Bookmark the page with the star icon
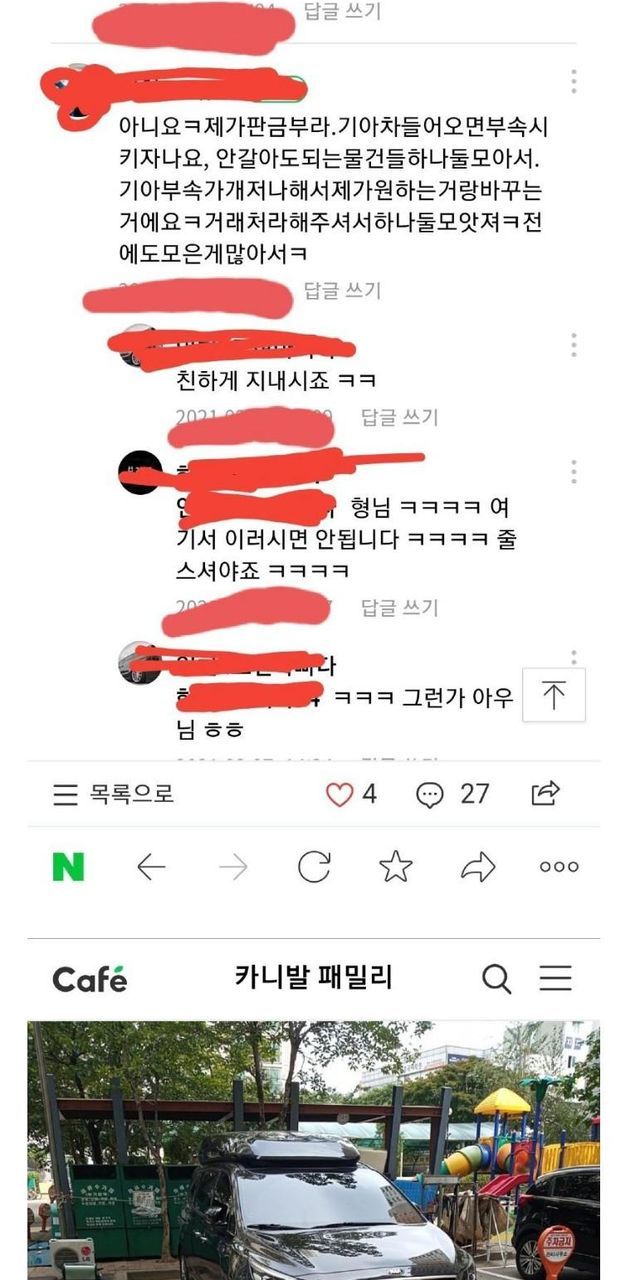 (396, 867)
